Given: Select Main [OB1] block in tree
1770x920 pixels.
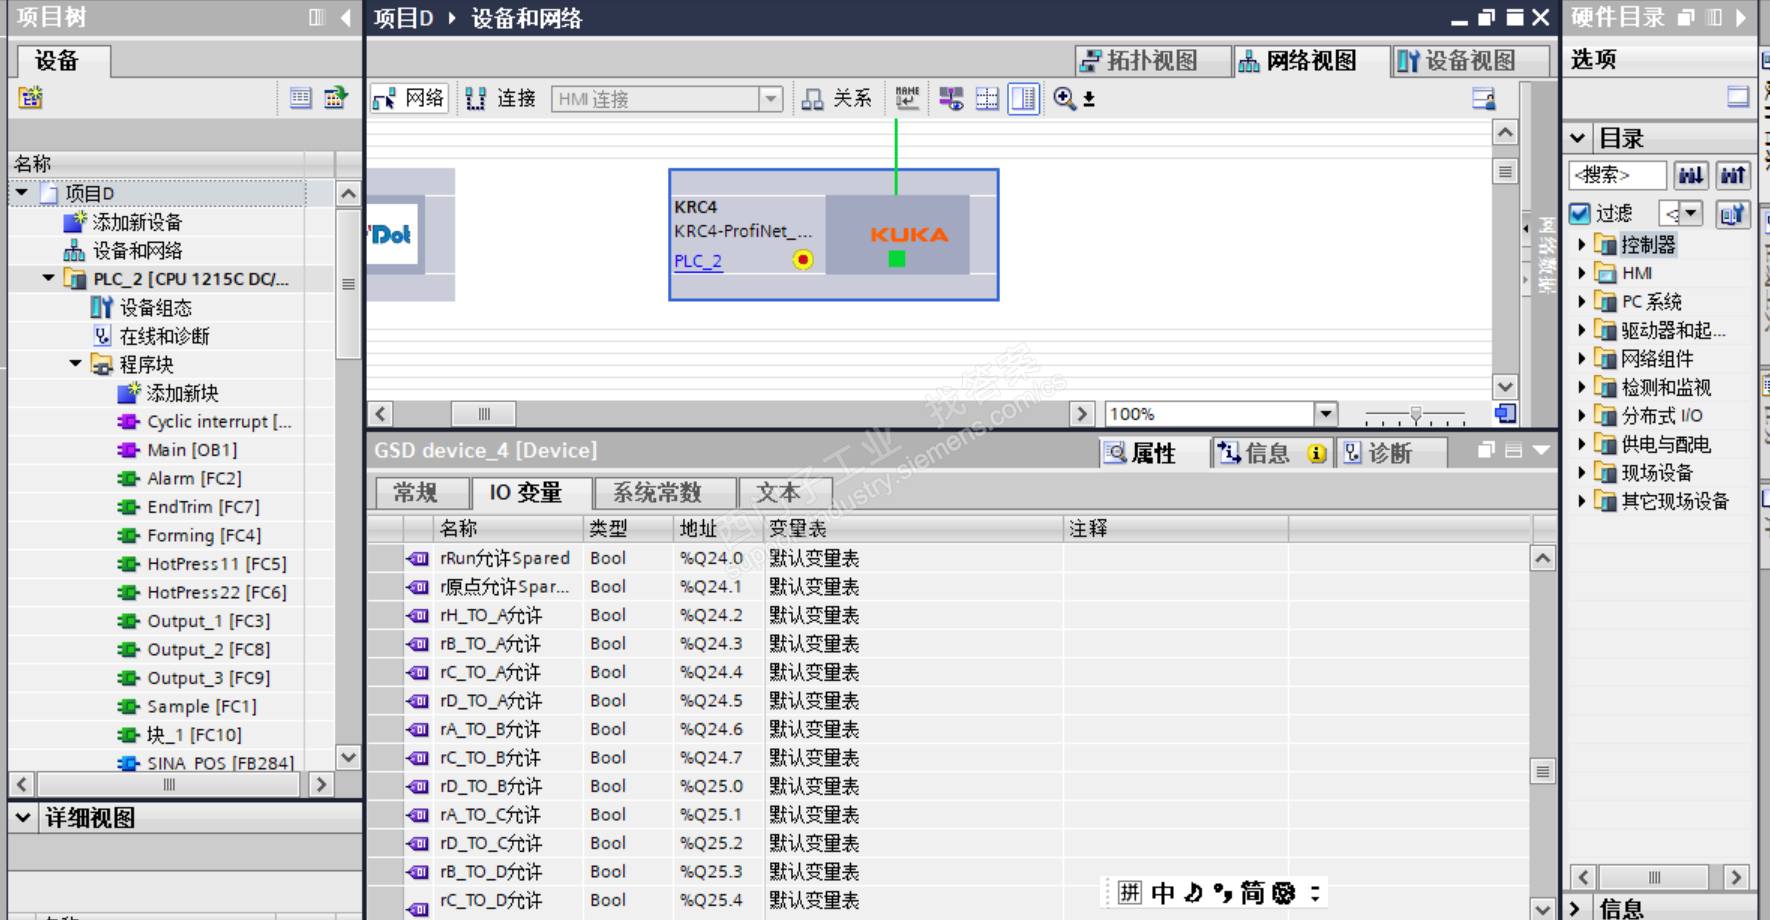Looking at the screenshot, I should click(x=192, y=450).
